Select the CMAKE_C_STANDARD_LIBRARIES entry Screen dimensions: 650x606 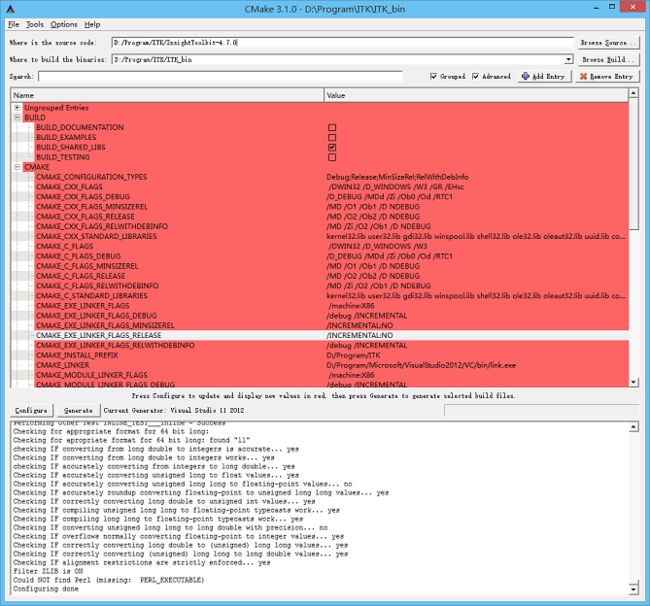(x=92, y=296)
